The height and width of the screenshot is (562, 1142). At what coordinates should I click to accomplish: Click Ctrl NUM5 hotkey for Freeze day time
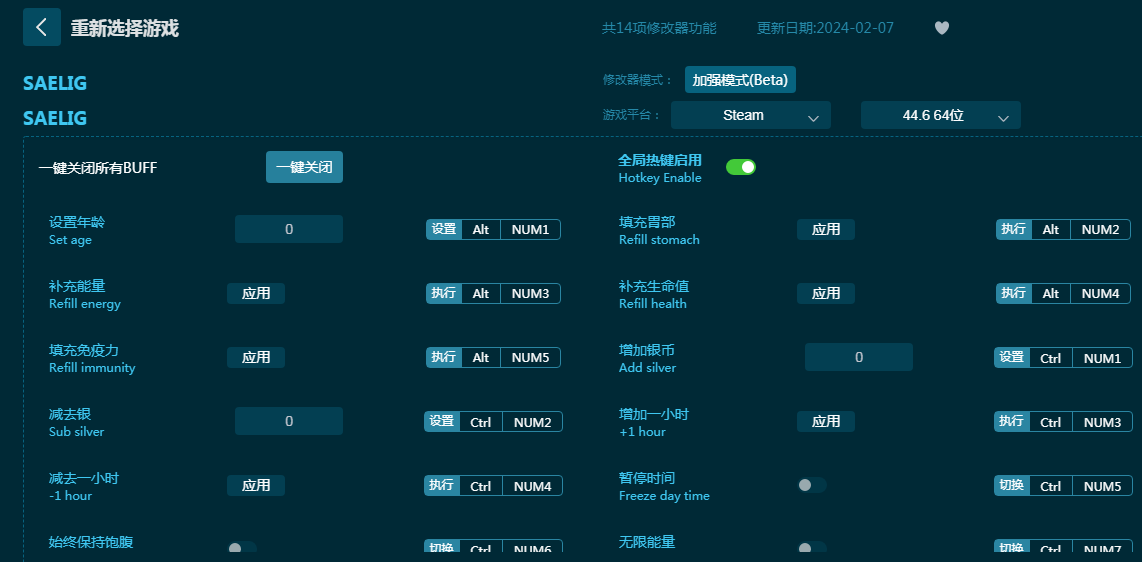1063,486
